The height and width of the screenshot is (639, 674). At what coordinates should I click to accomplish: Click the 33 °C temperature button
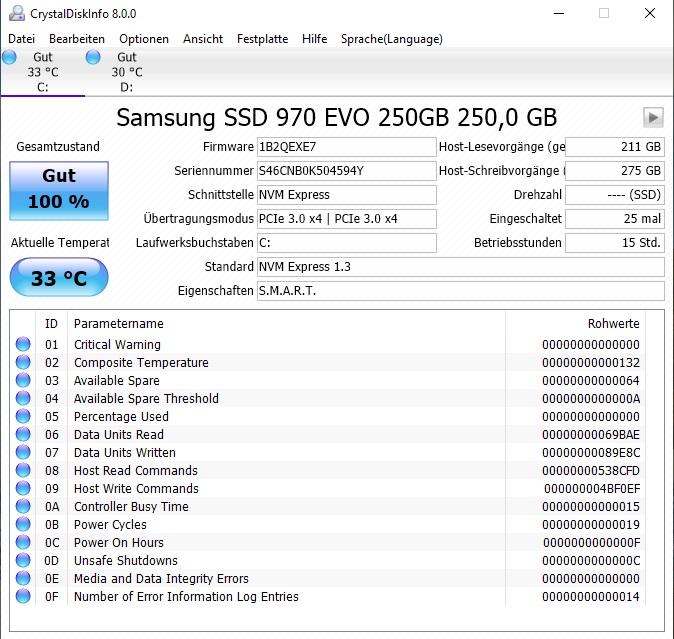click(59, 277)
